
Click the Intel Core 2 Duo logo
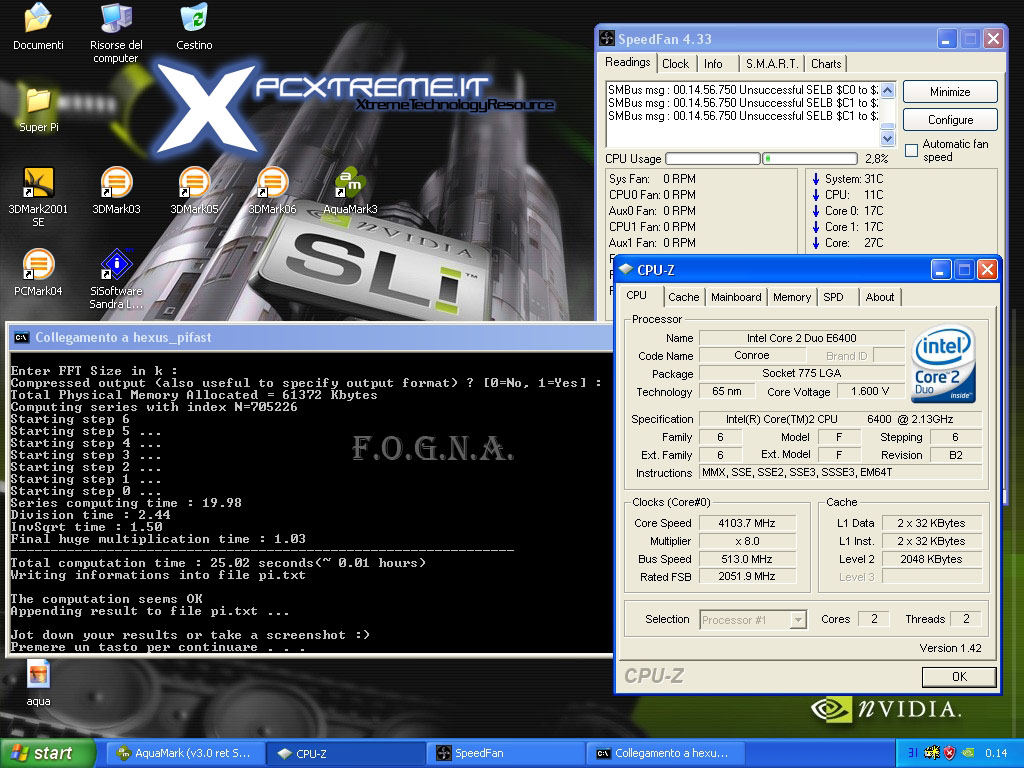click(x=943, y=364)
